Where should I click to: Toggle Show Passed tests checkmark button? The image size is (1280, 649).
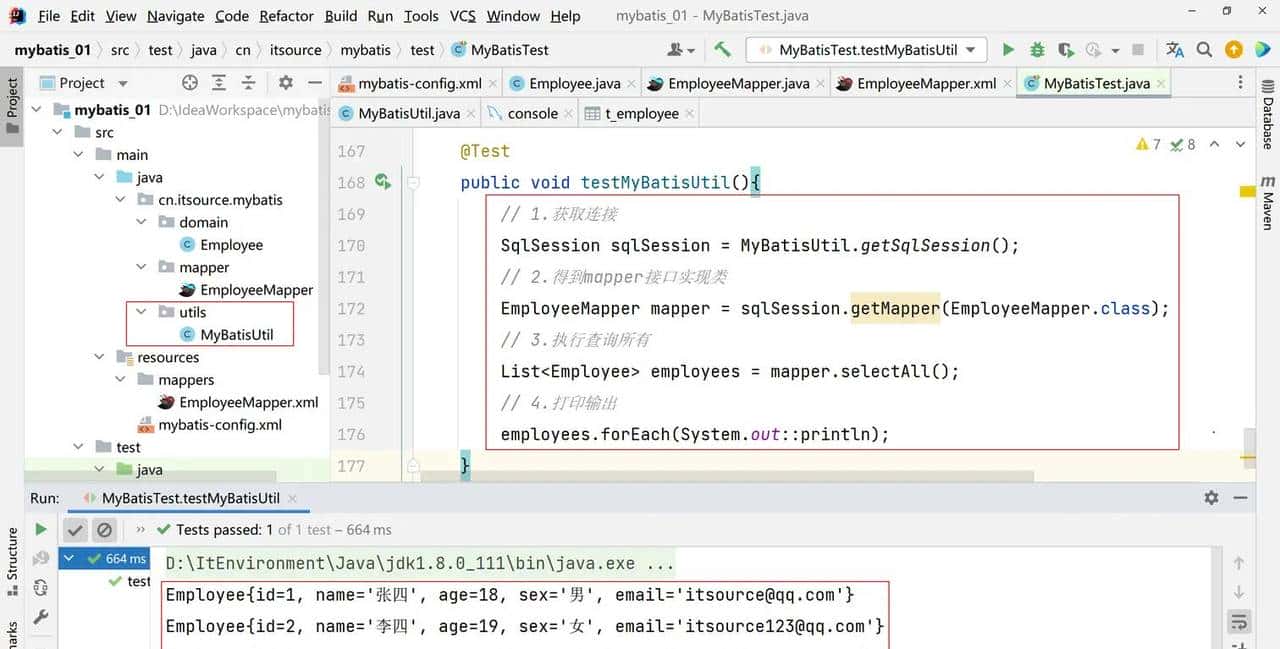(75, 530)
